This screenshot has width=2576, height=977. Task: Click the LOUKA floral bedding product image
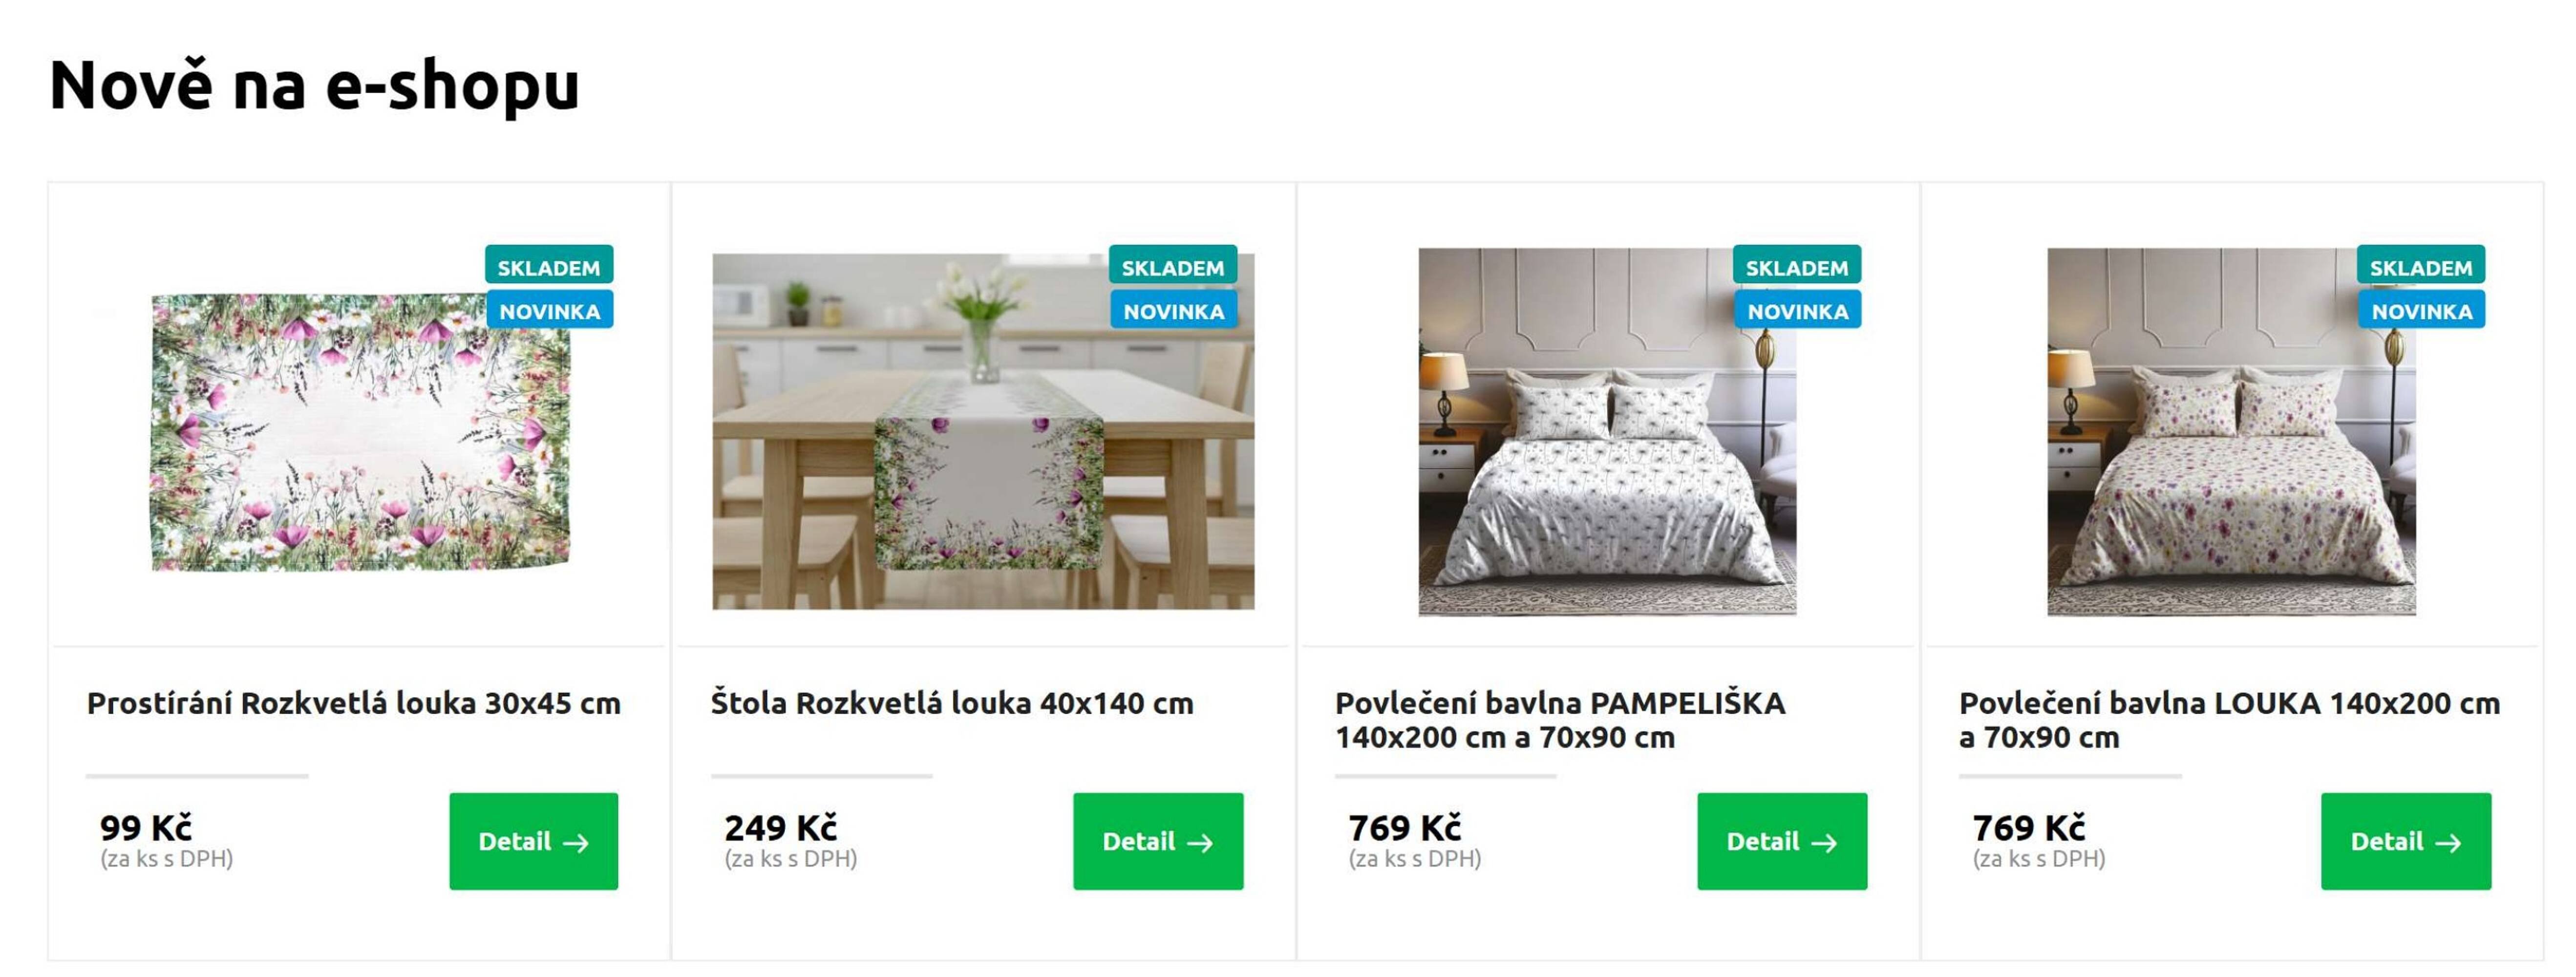pyautogui.click(x=2231, y=431)
